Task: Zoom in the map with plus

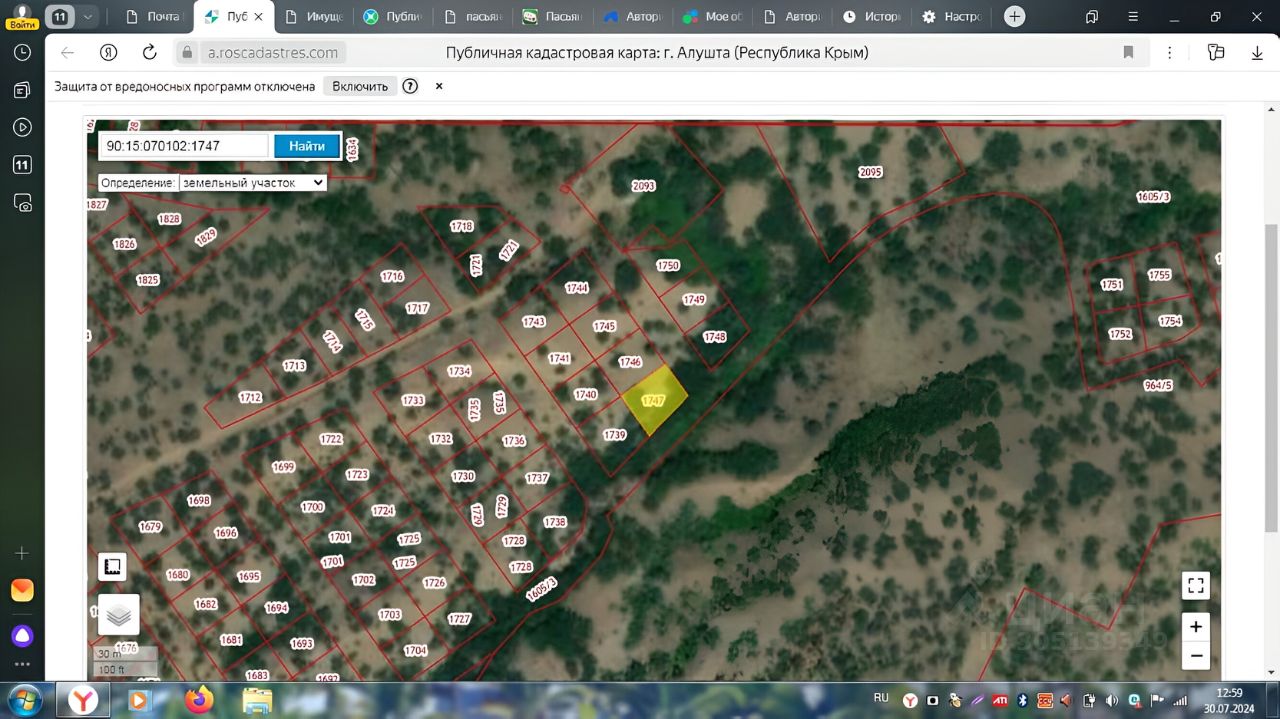Action: click(1196, 627)
